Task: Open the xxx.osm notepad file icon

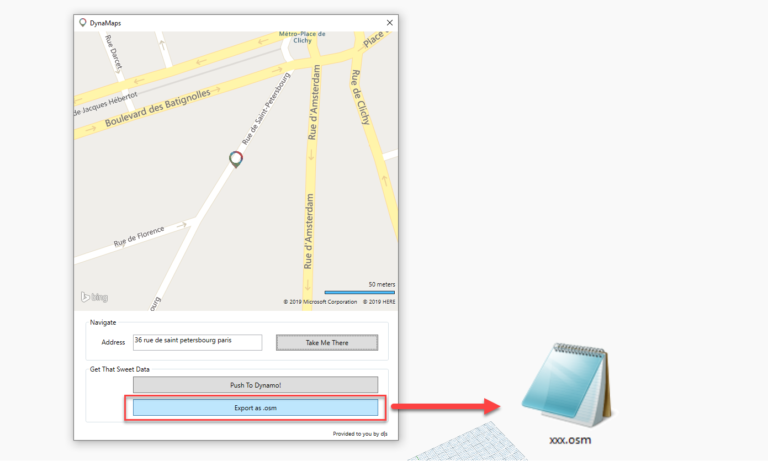Action: [x=568, y=385]
